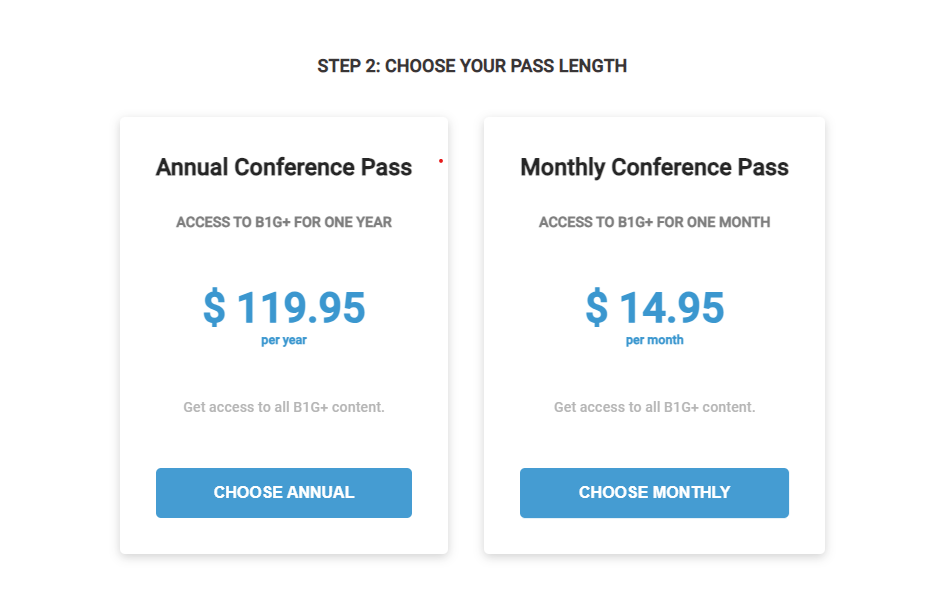945x612 pixels.
Task: Click the CHOOSE ANNUAL button
Action: click(284, 492)
